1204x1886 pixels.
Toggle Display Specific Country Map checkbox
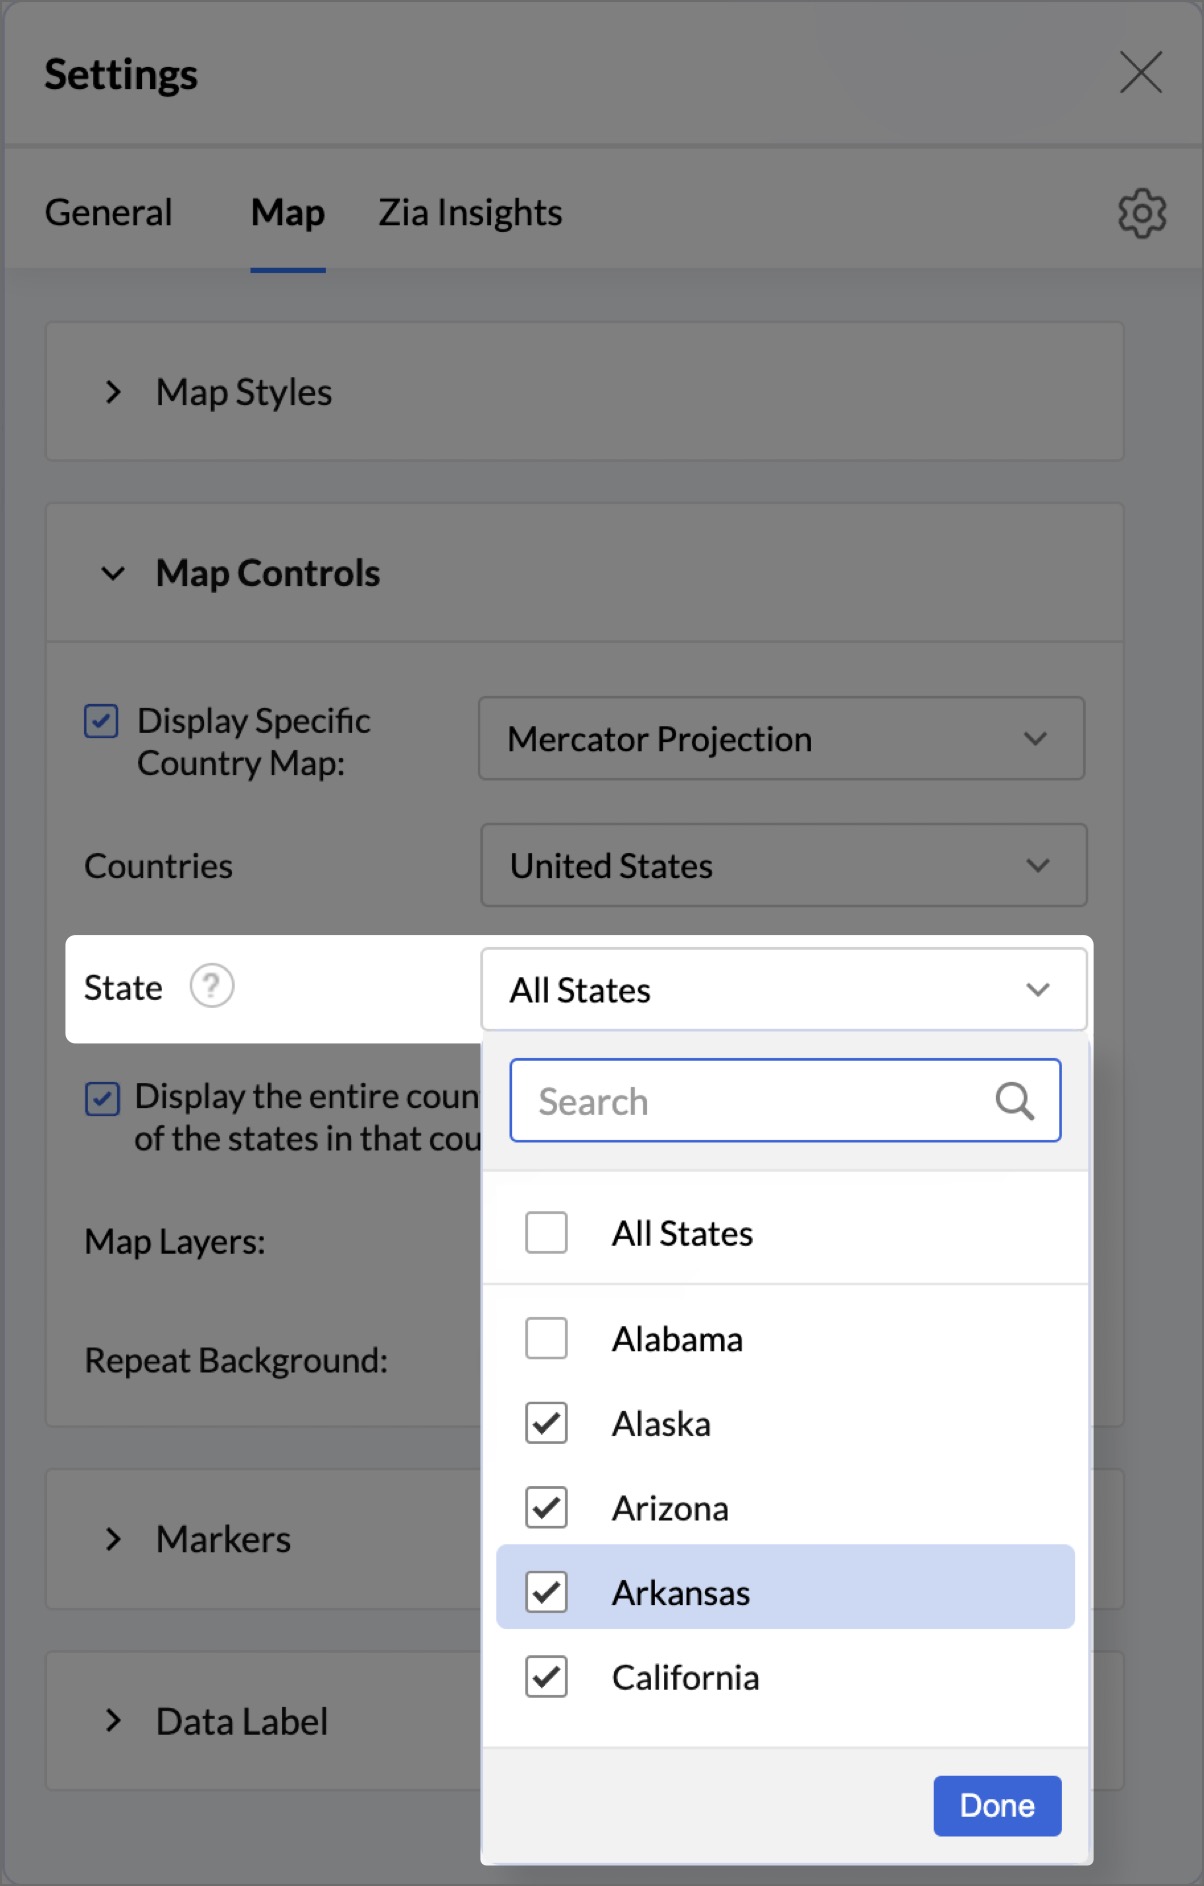click(101, 721)
